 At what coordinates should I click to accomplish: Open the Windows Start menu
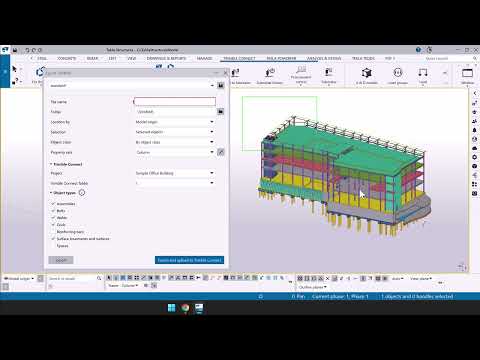click(x=171, y=308)
